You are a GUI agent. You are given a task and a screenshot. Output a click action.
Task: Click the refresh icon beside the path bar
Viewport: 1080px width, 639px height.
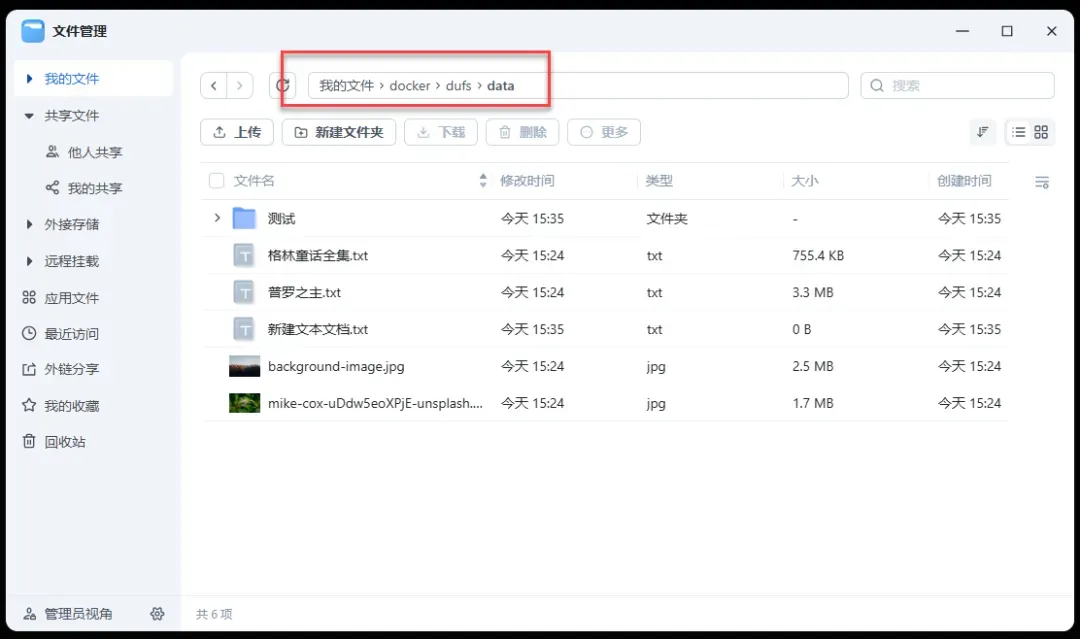tap(283, 86)
